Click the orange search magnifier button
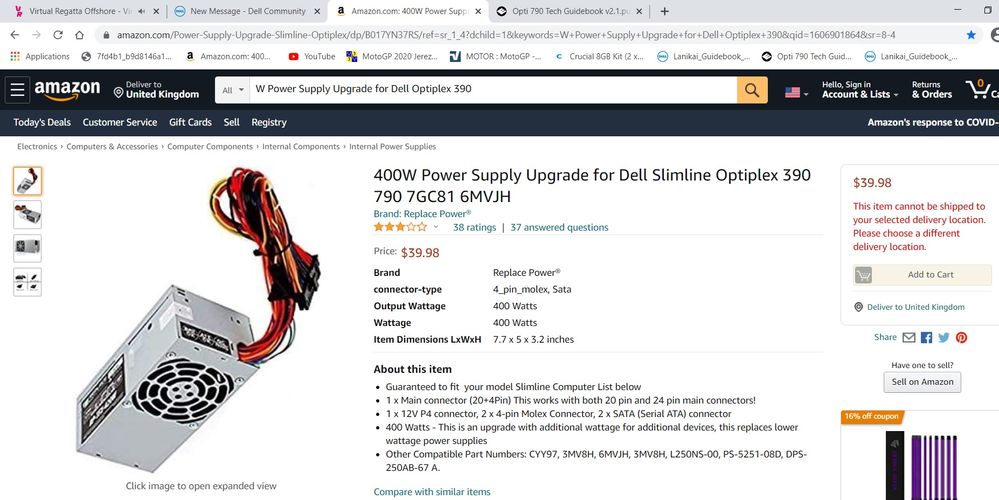999x500 pixels. pos(752,89)
